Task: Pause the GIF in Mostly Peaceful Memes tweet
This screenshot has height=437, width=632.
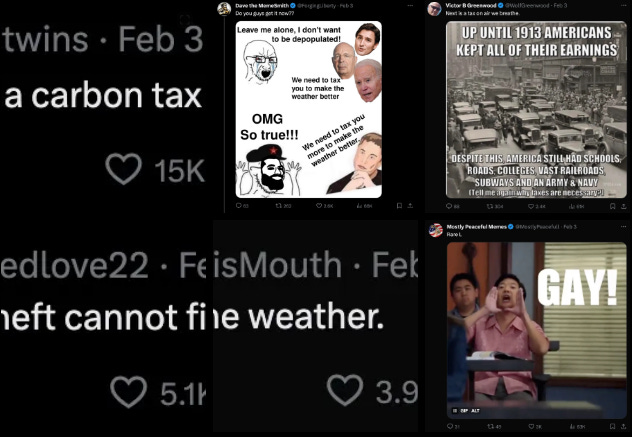Action: tap(455, 411)
